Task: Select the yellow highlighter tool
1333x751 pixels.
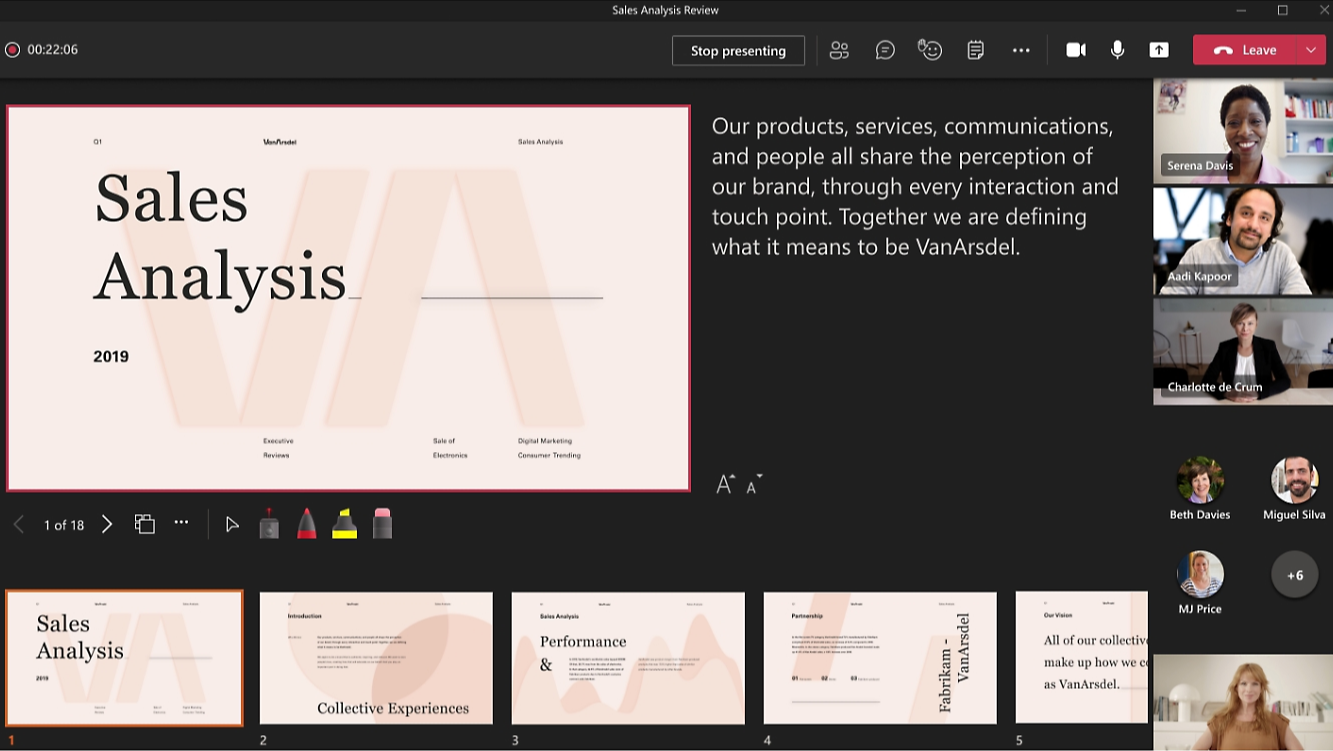Action: click(345, 523)
